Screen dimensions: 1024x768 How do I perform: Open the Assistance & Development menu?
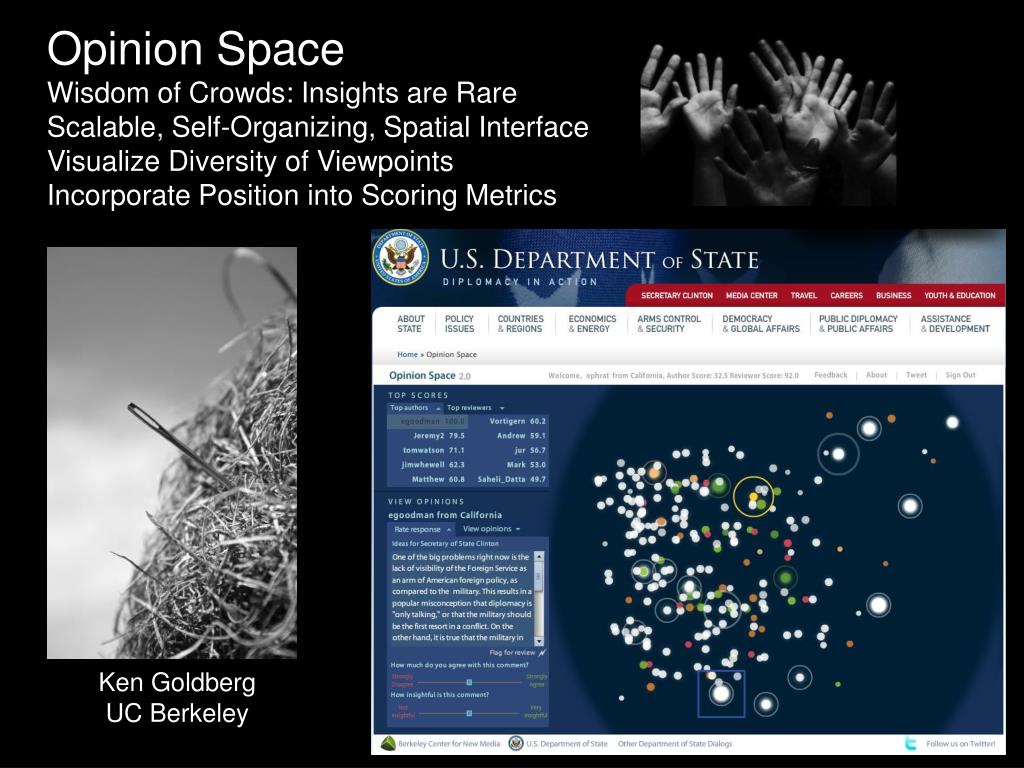[x=955, y=324]
